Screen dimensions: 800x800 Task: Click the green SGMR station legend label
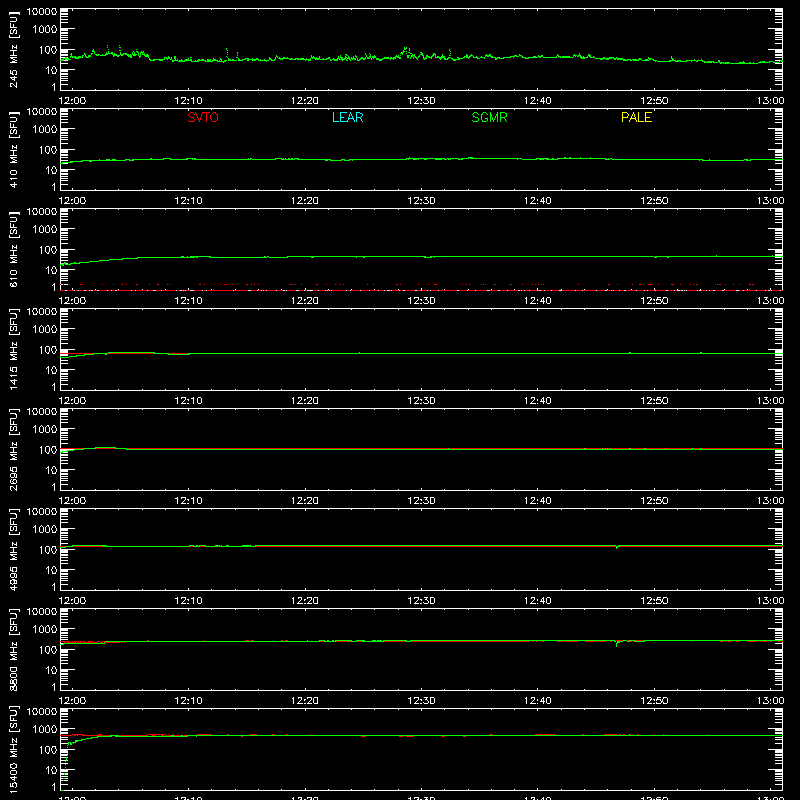coord(489,117)
